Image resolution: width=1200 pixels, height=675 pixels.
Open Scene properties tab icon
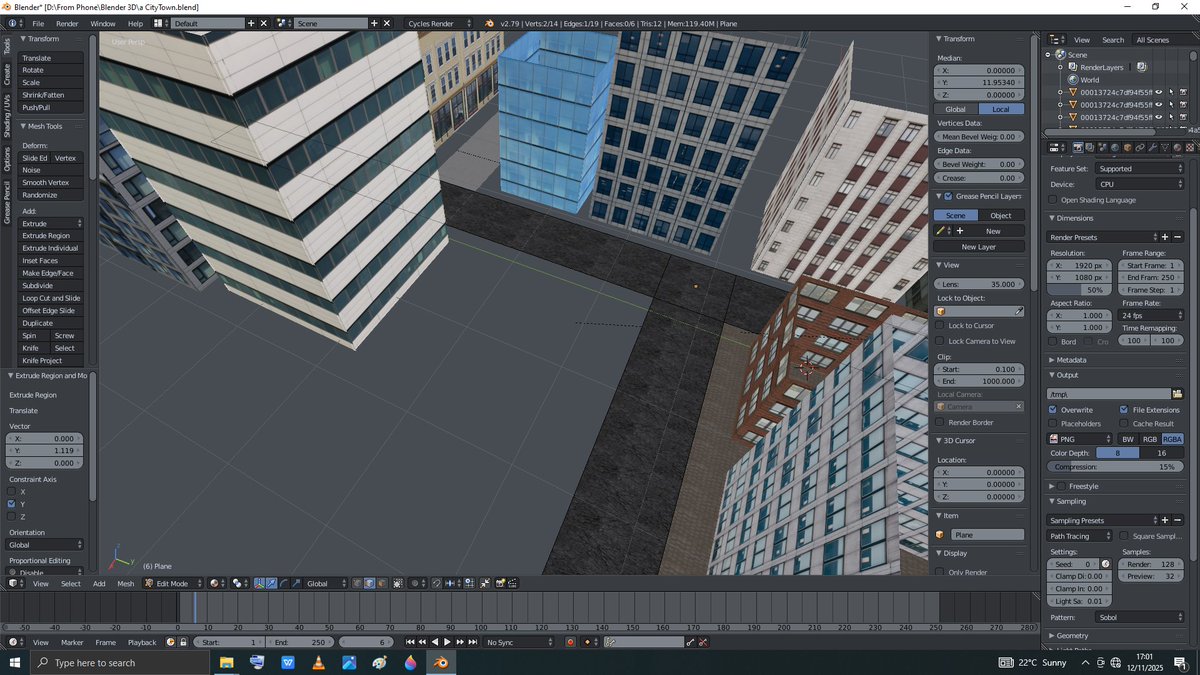point(1102,148)
